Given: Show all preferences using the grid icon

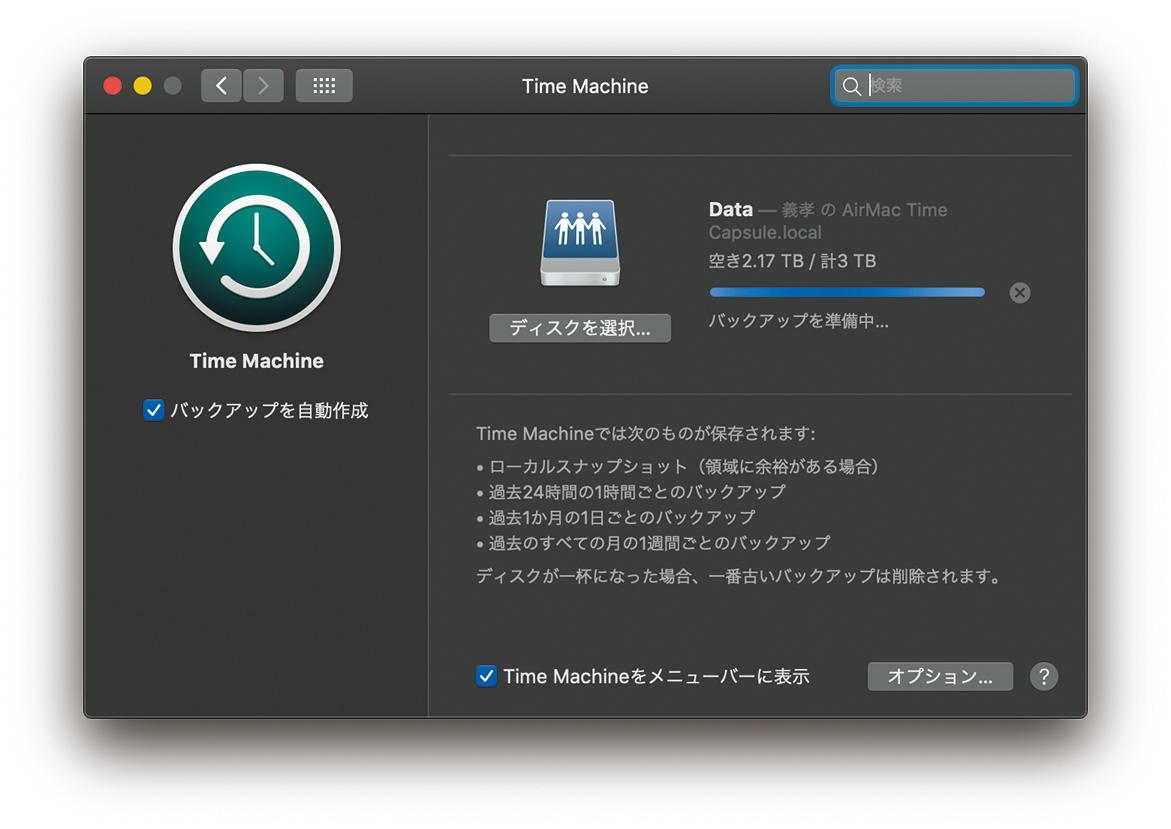Looking at the screenshot, I should [x=324, y=86].
